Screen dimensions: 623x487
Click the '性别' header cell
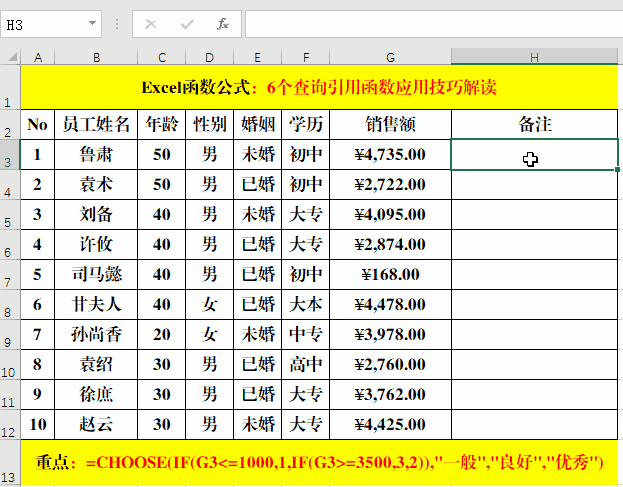tap(210, 125)
